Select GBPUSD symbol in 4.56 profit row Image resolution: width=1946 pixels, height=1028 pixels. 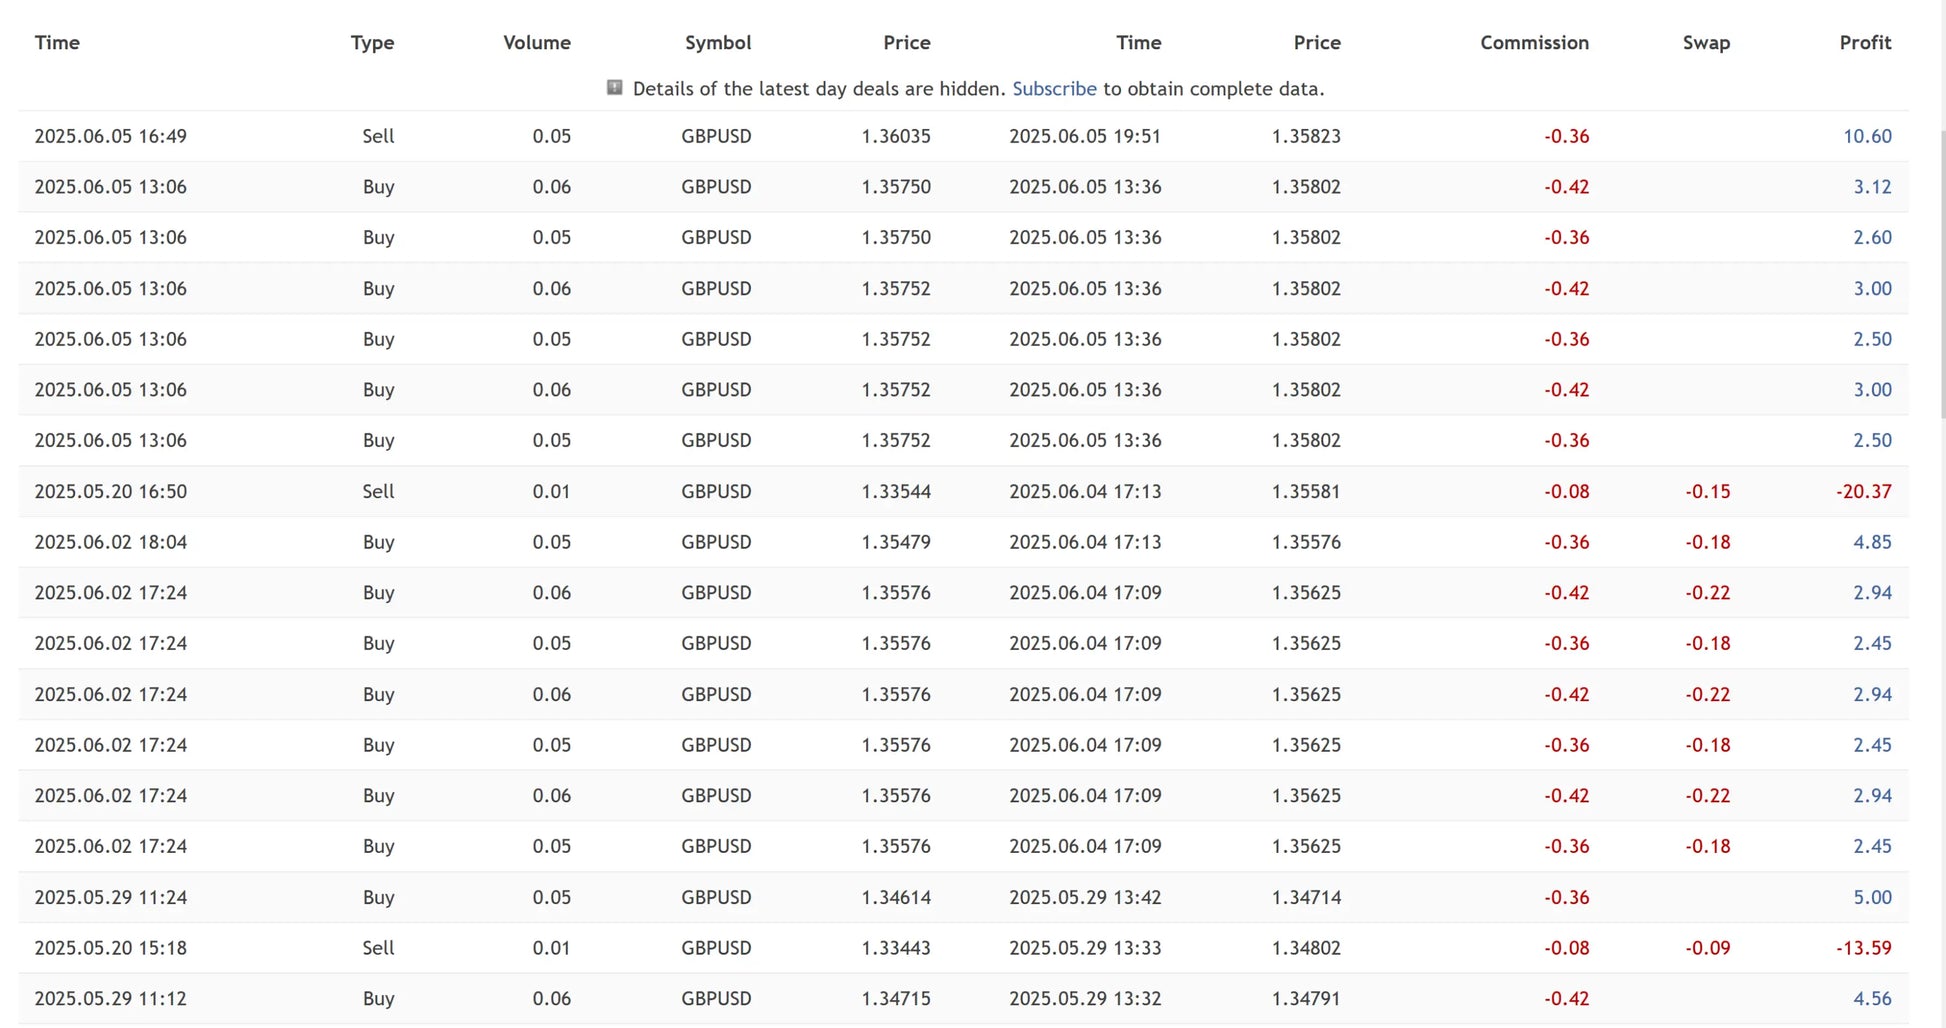(716, 999)
